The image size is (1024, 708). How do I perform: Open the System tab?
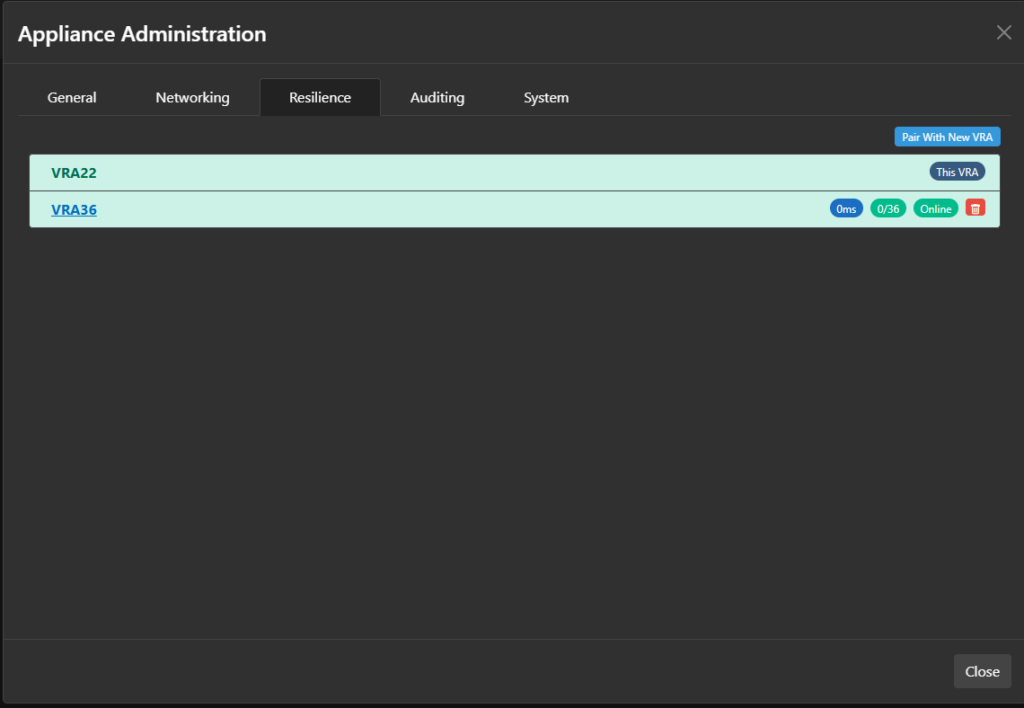tap(546, 97)
